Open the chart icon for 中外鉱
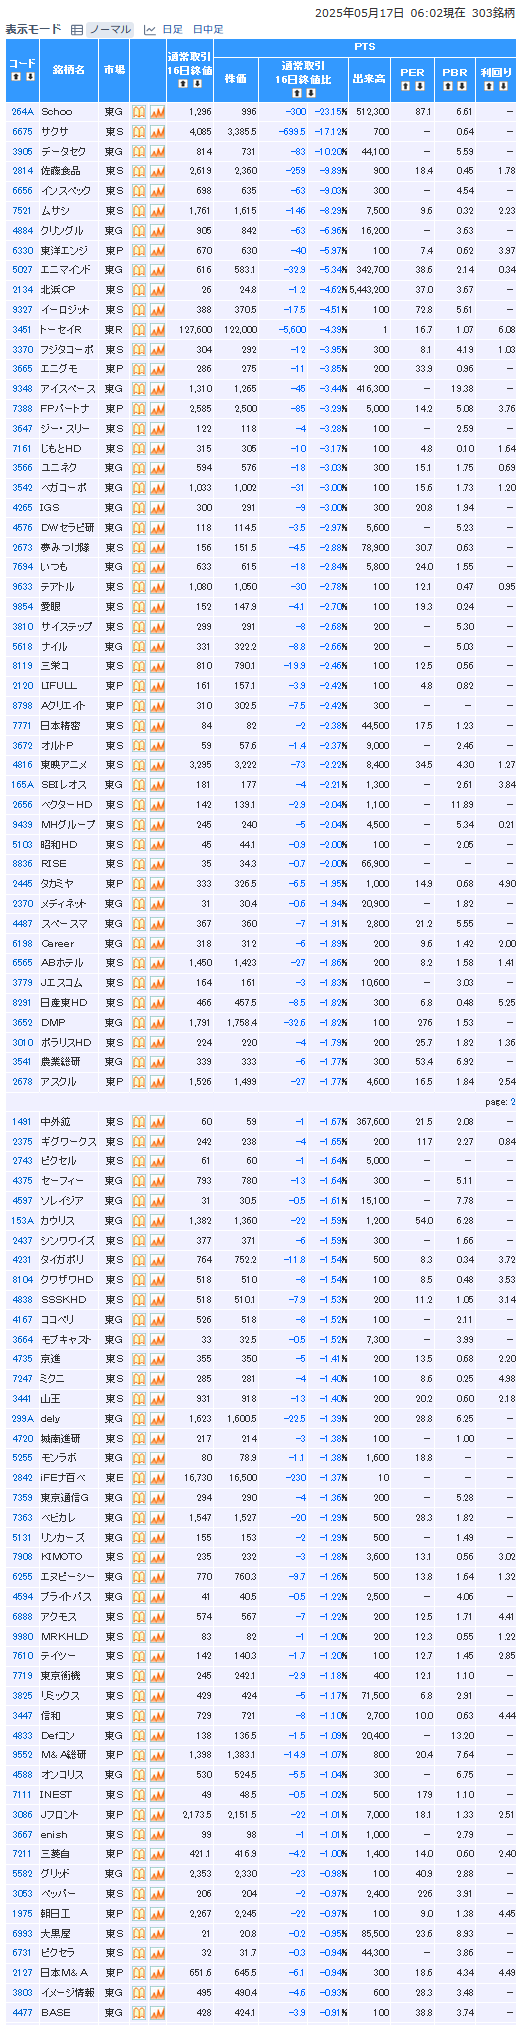Screen dimensions: 522x2025 157,1122
